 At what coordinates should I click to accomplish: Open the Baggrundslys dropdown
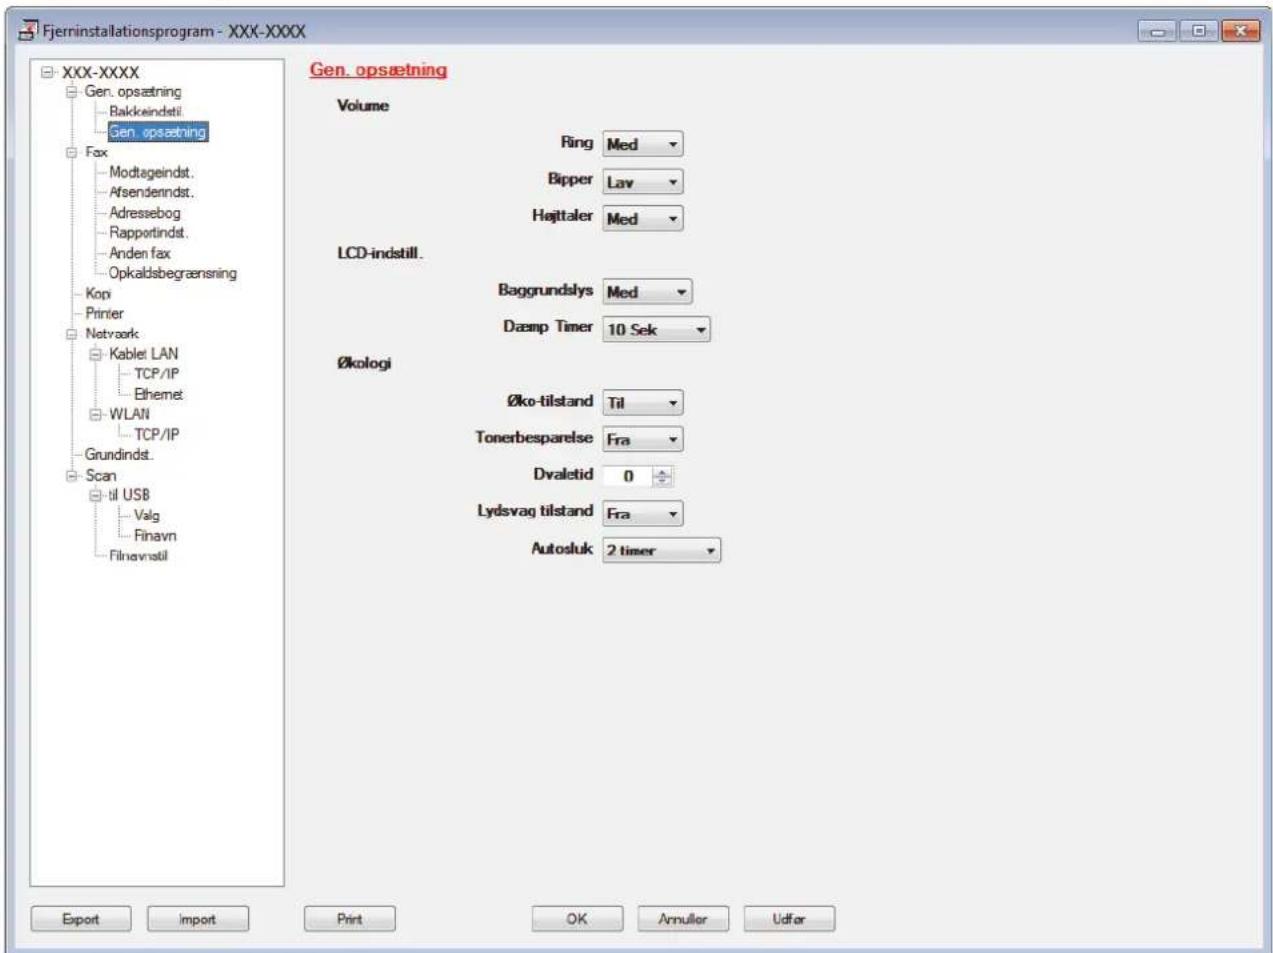click(647, 292)
